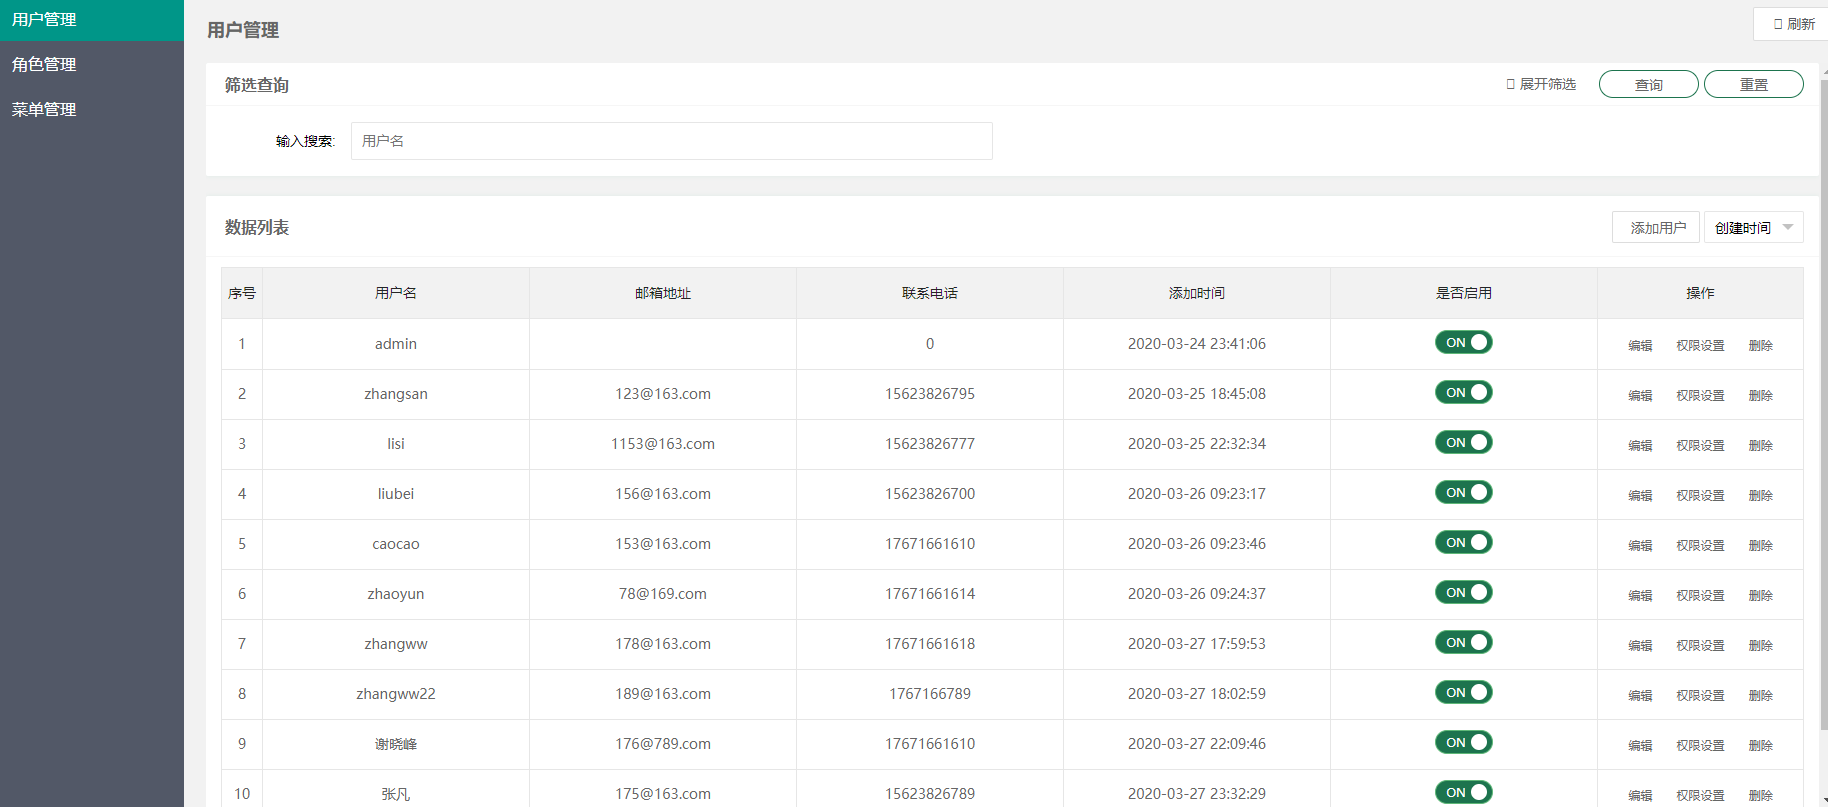This screenshot has width=1828, height=807.
Task: Click the 查询 search button
Action: pos(1648,85)
